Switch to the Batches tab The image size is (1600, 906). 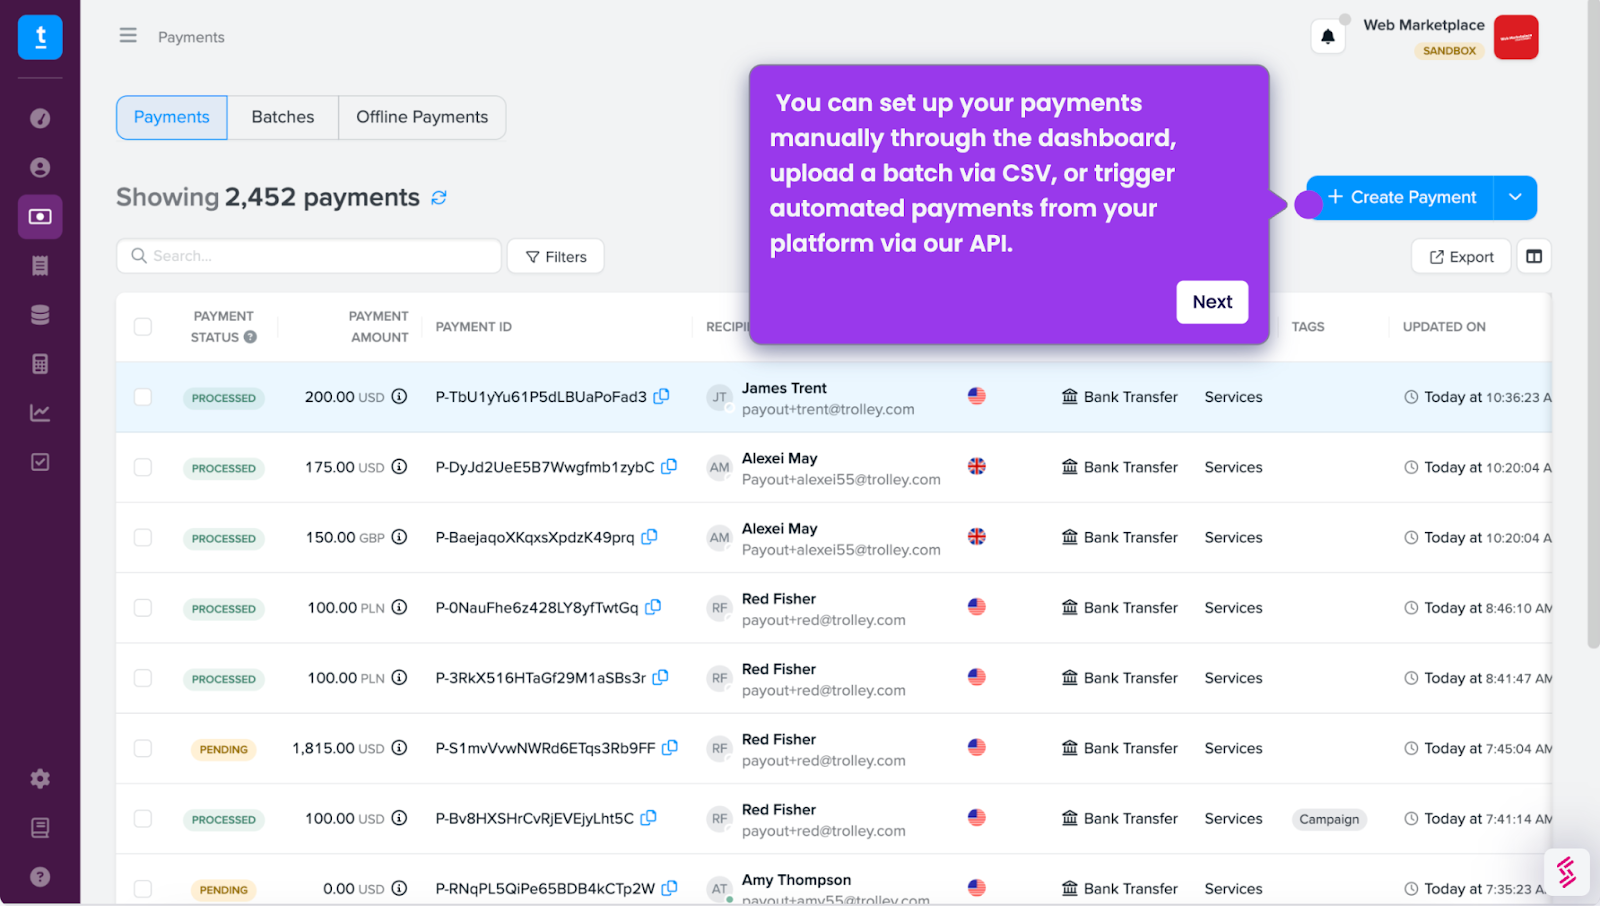(283, 117)
